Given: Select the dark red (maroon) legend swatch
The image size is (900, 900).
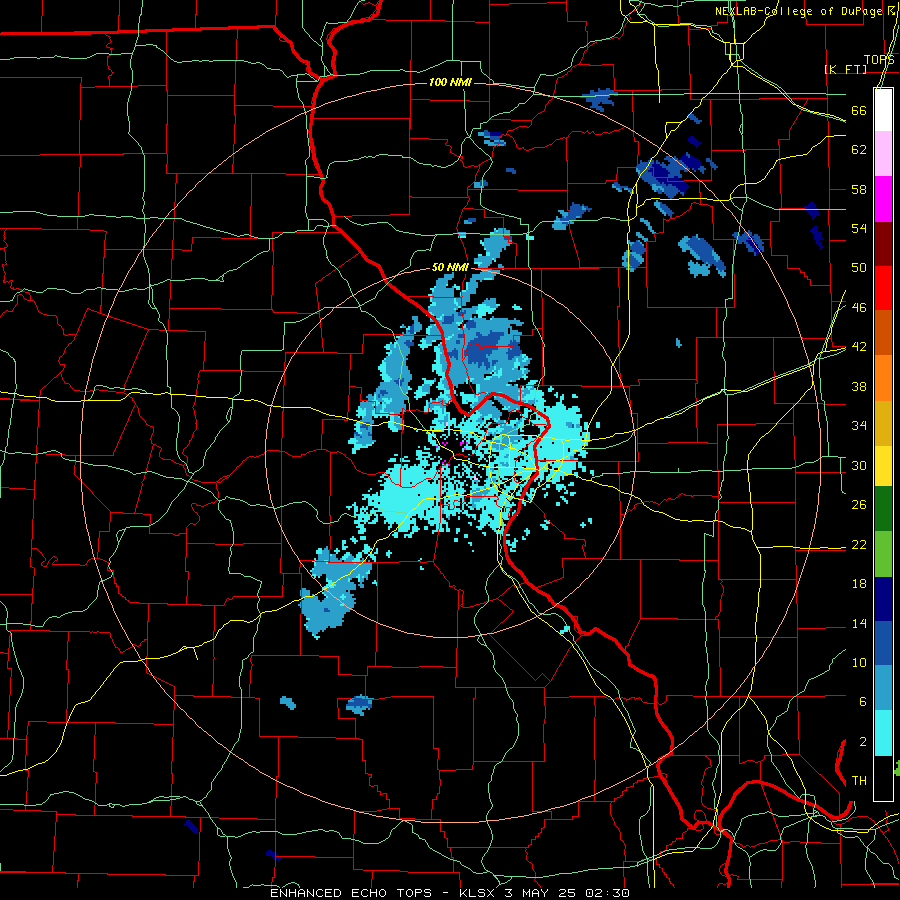Looking at the screenshot, I should 883,244.
